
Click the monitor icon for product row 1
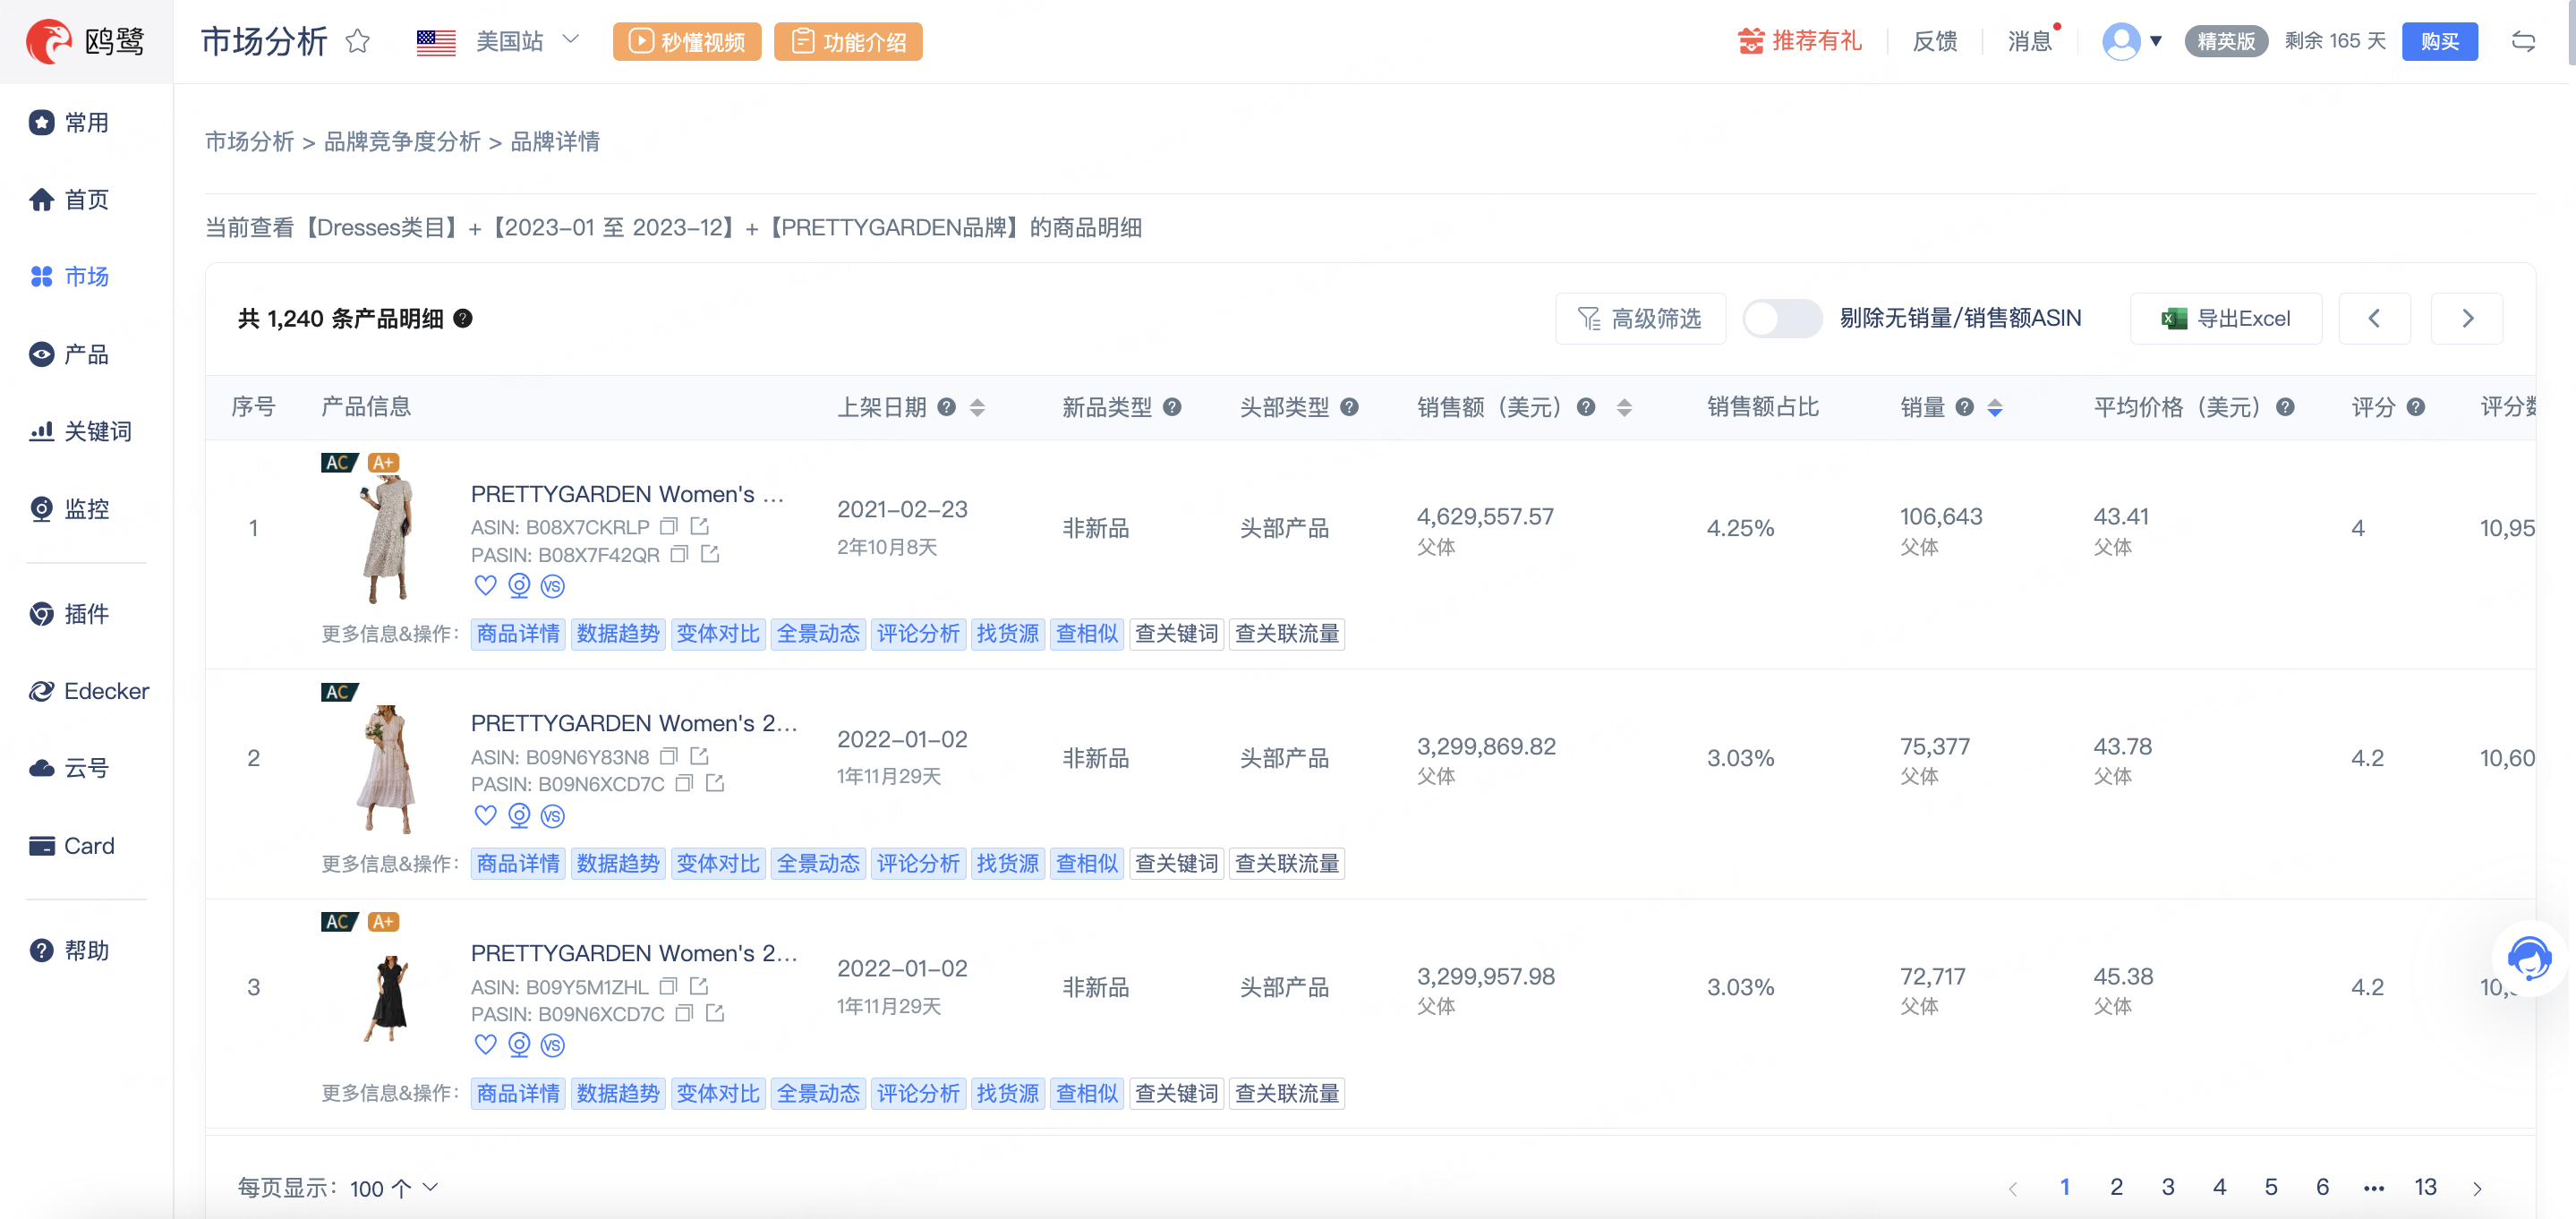519,585
